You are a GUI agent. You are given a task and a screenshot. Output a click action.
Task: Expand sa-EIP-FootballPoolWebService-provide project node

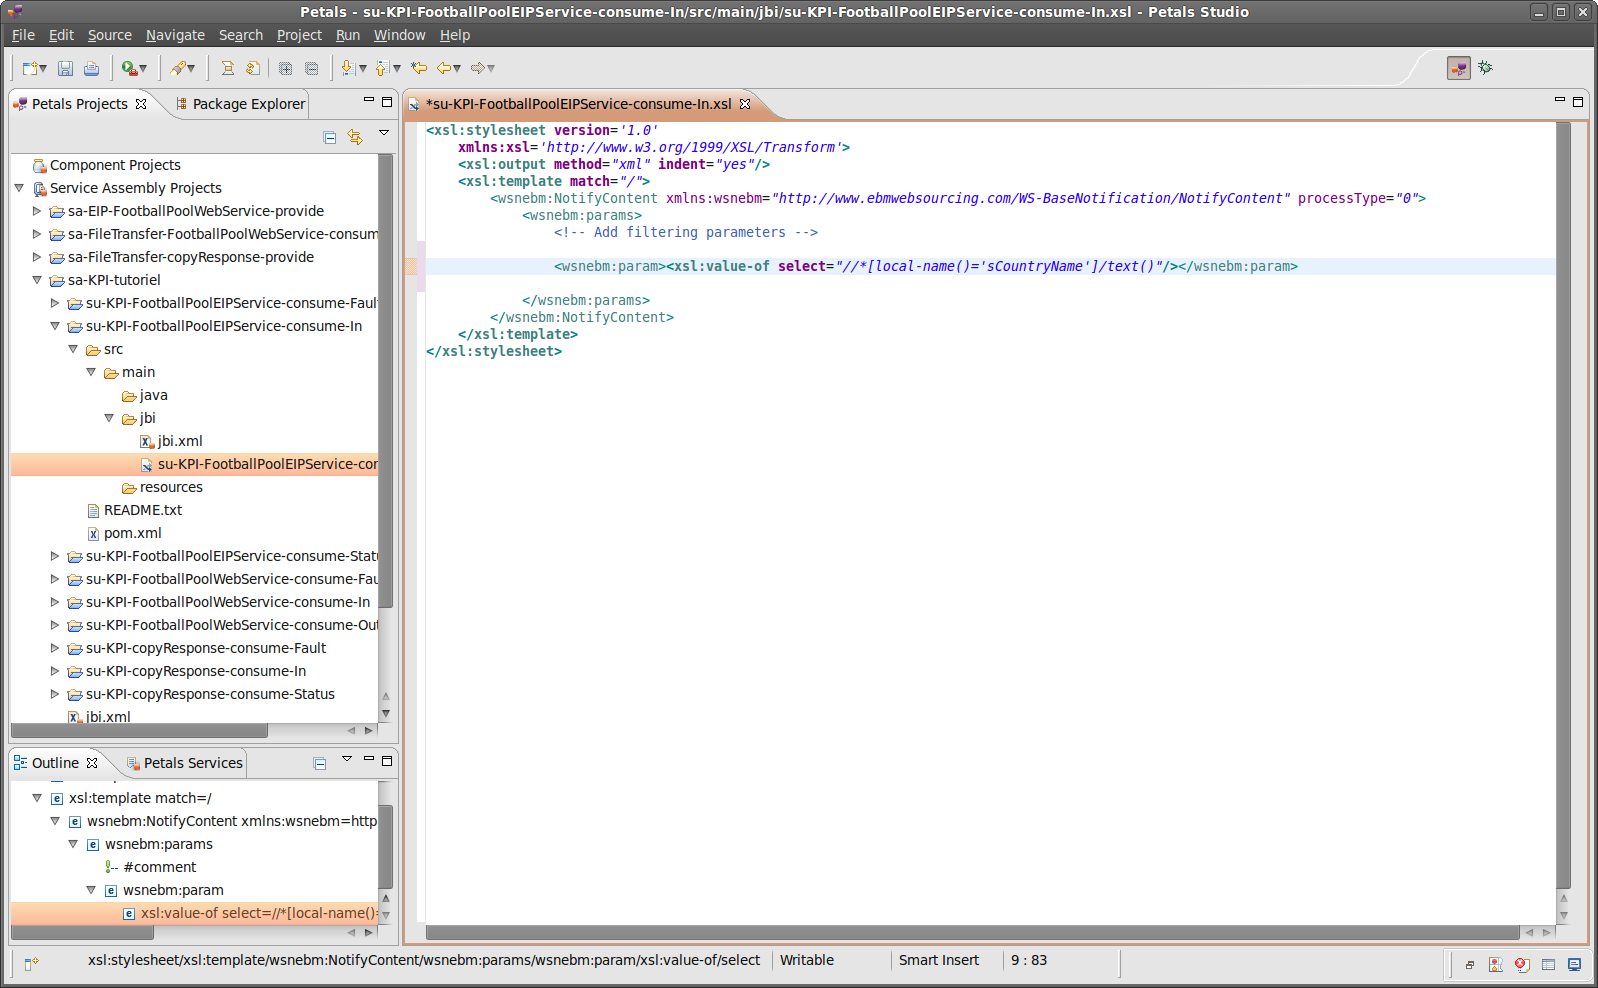(x=37, y=211)
